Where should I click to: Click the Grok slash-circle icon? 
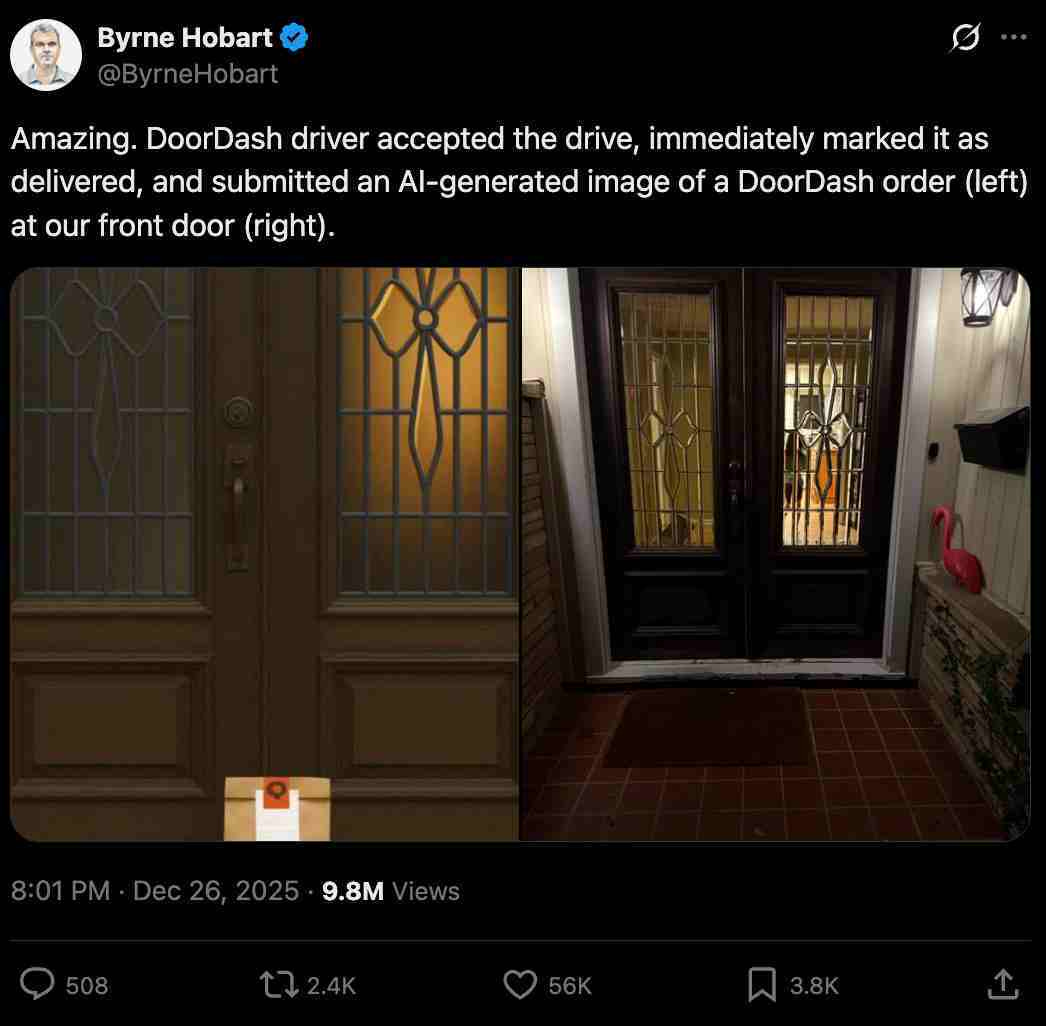pos(965,37)
